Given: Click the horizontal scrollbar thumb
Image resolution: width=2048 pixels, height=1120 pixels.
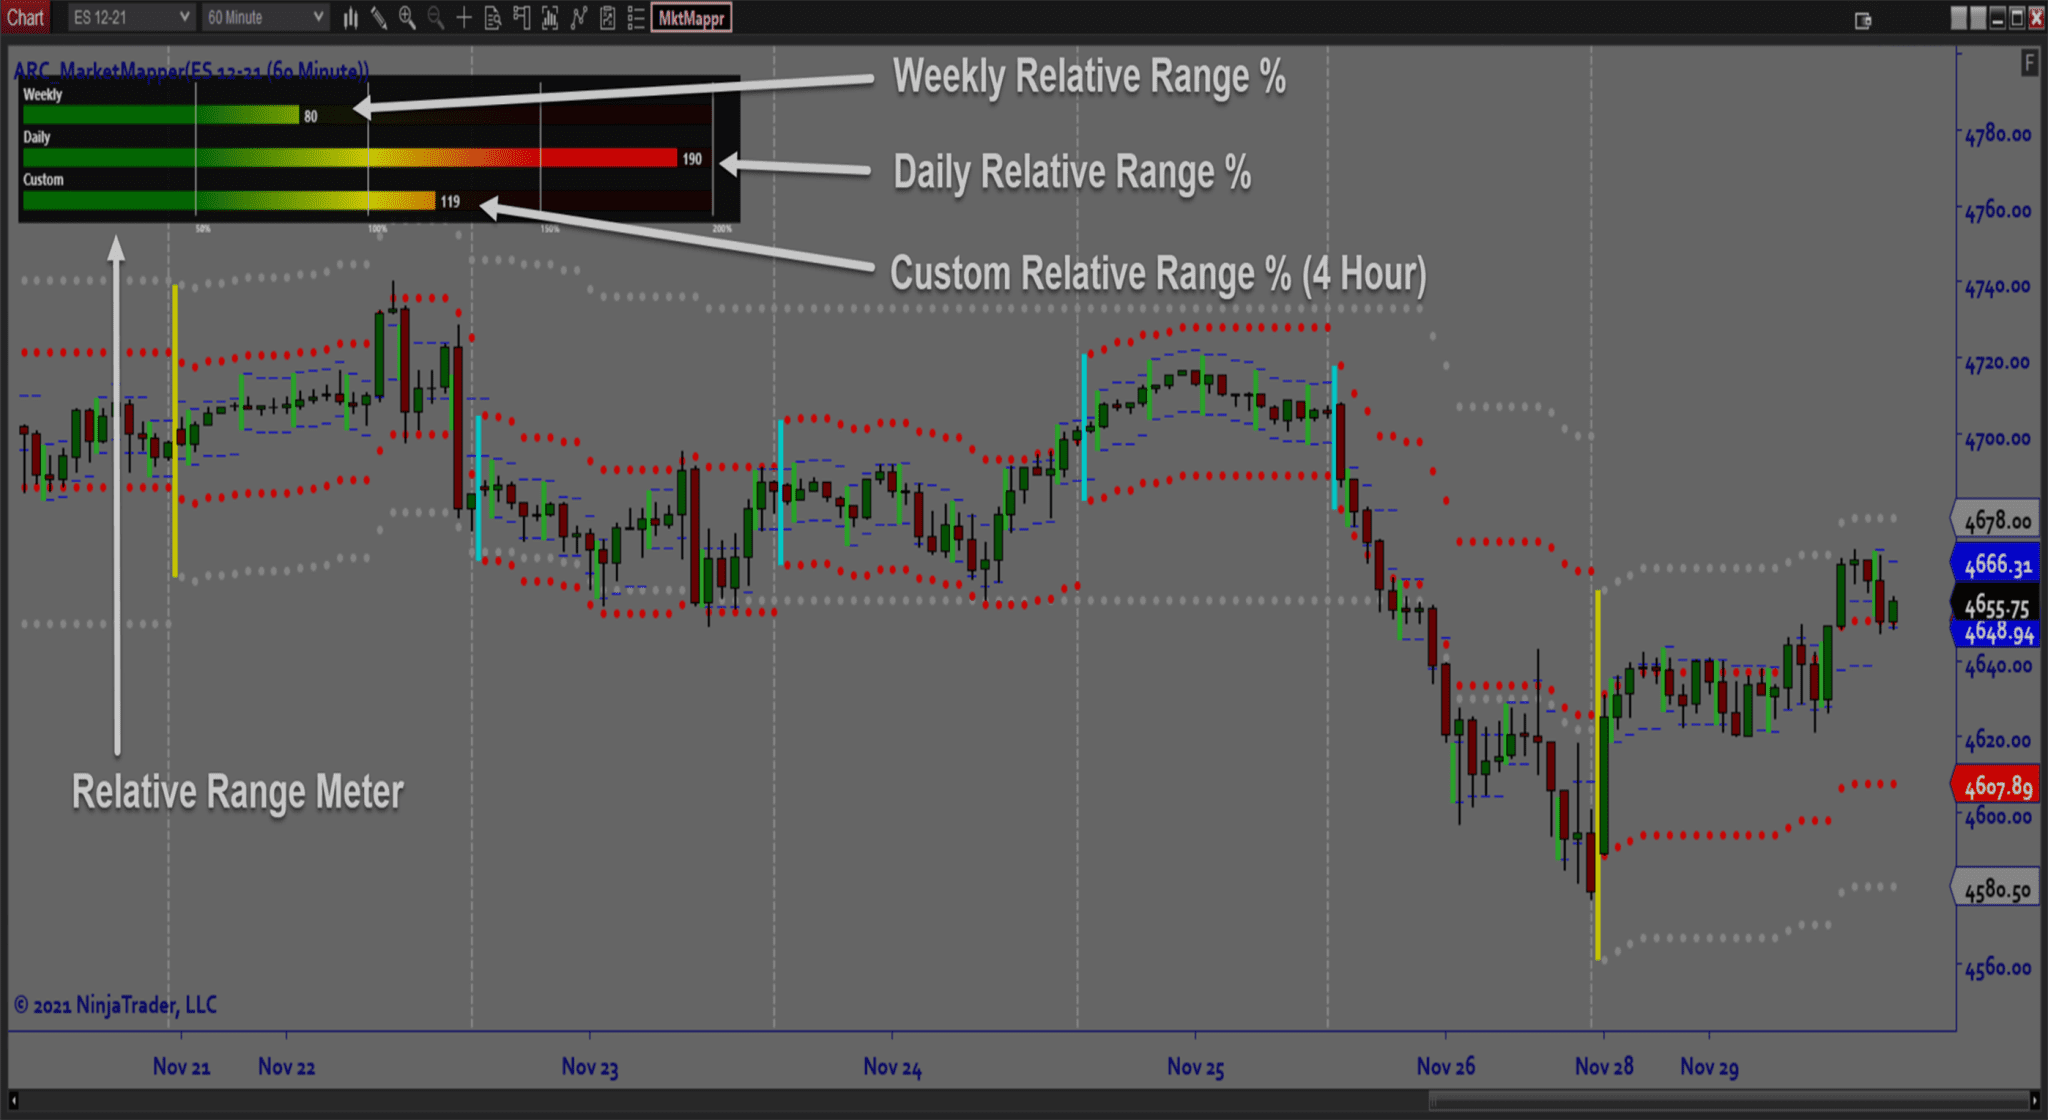Looking at the screenshot, I should [1728, 1101].
